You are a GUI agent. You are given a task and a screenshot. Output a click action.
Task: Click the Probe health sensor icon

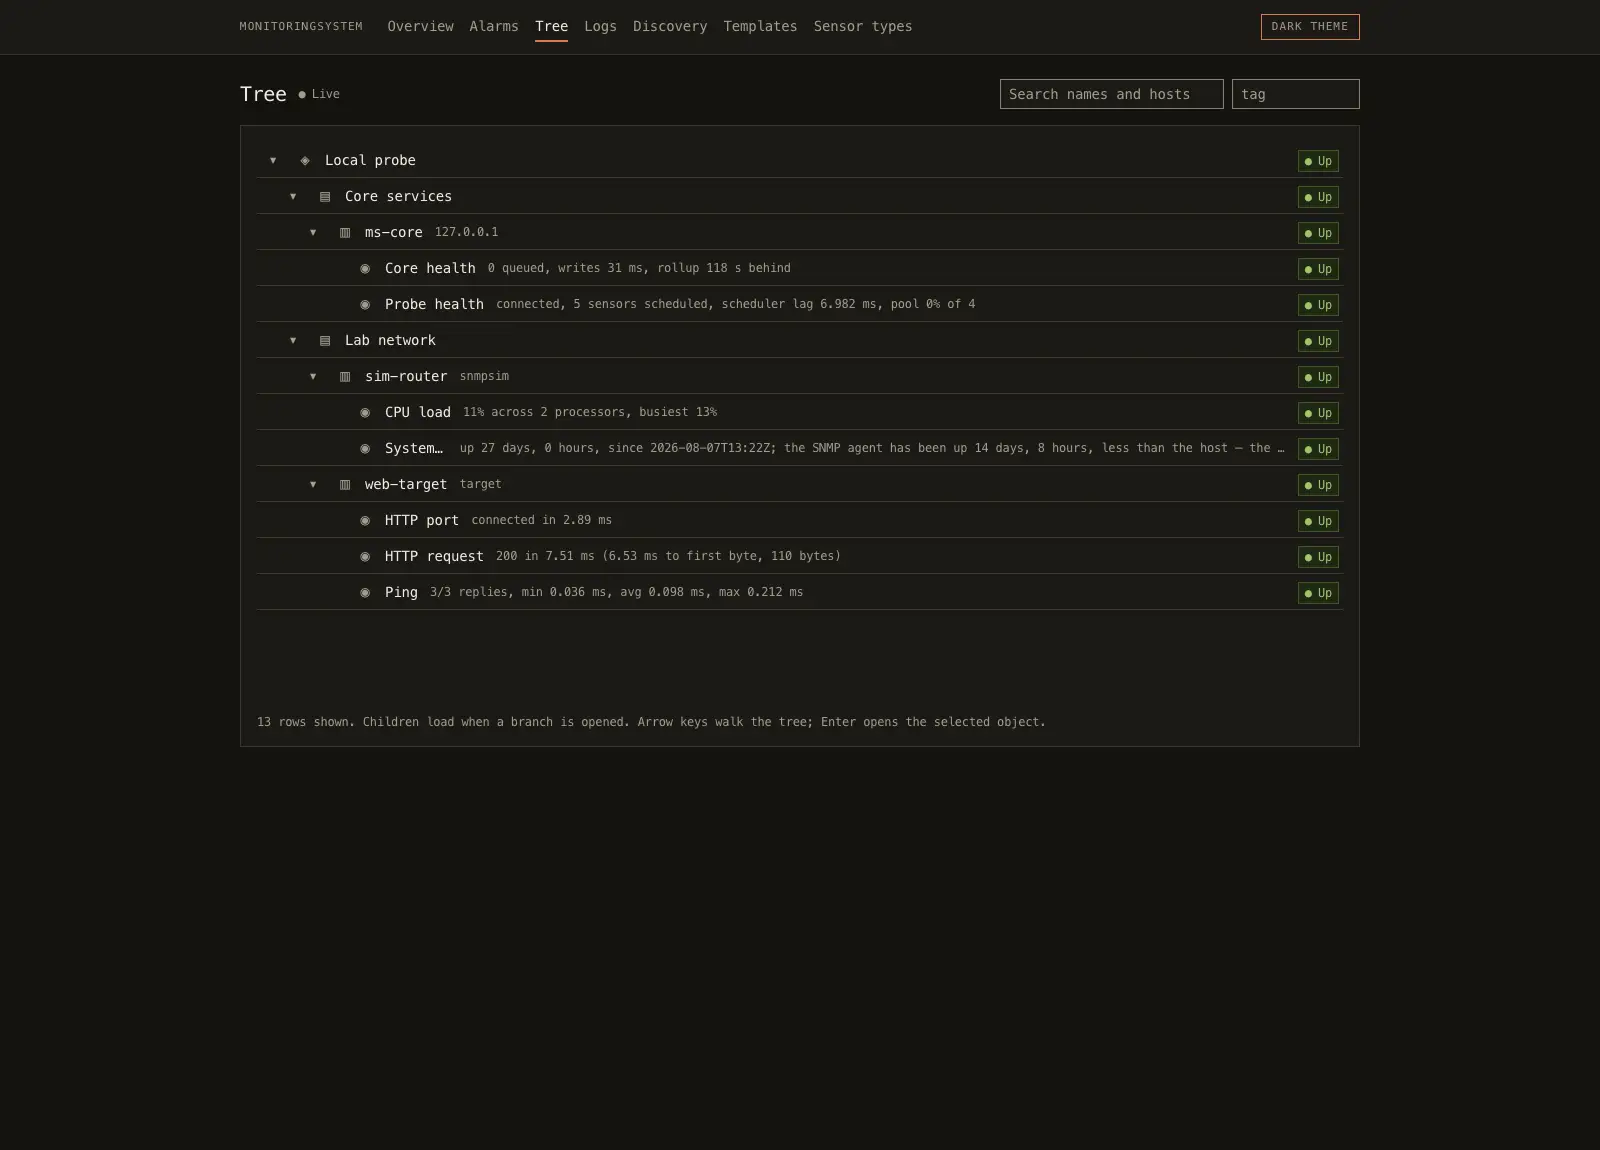tap(365, 305)
